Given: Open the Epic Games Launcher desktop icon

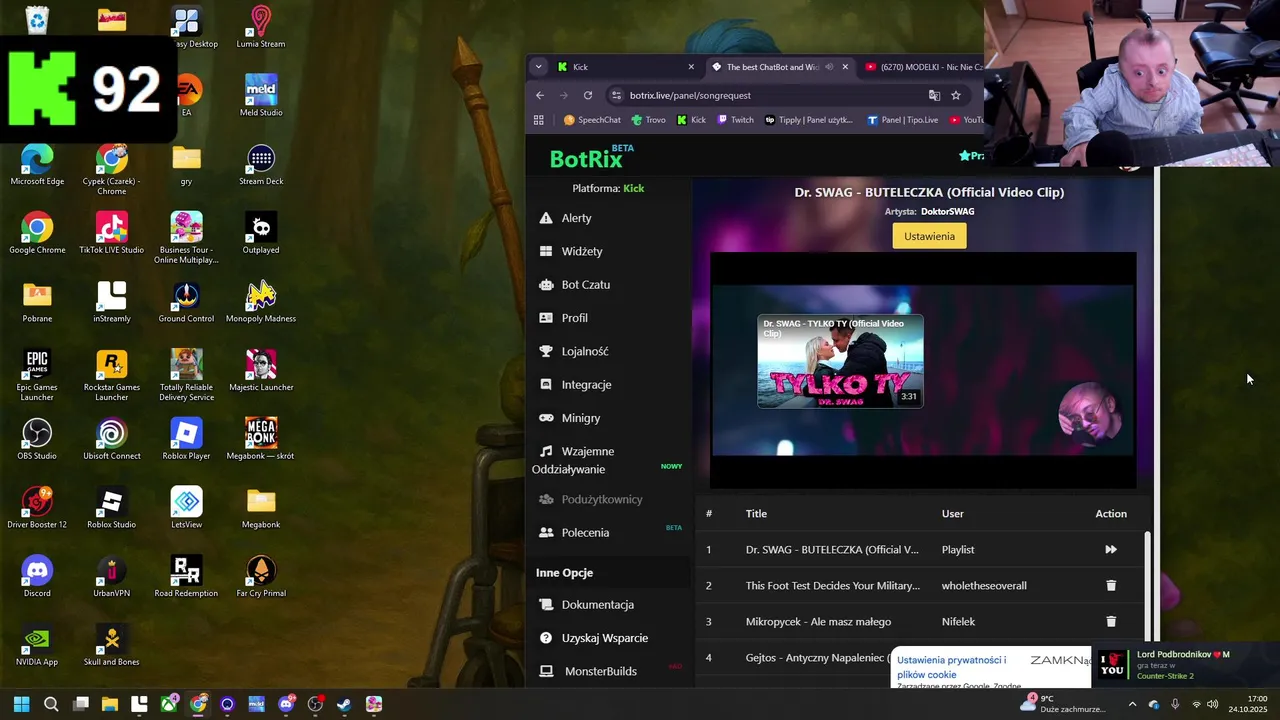Looking at the screenshot, I should 37,376.
